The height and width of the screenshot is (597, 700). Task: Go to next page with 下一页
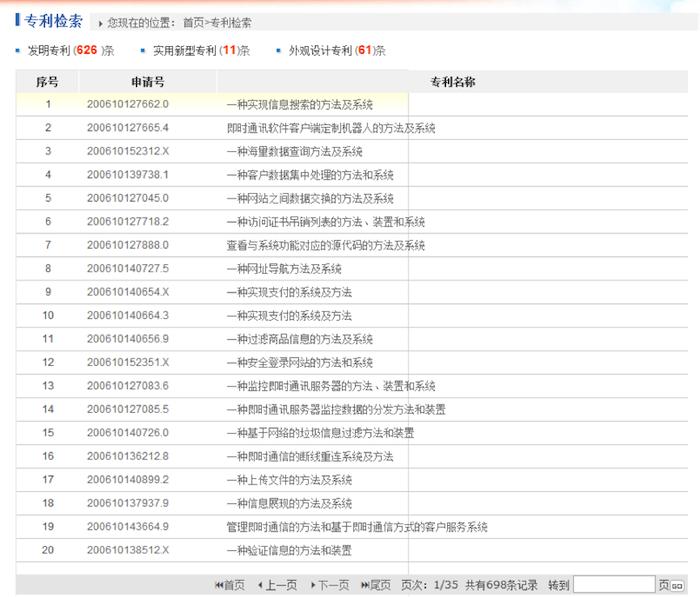pyautogui.click(x=329, y=584)
